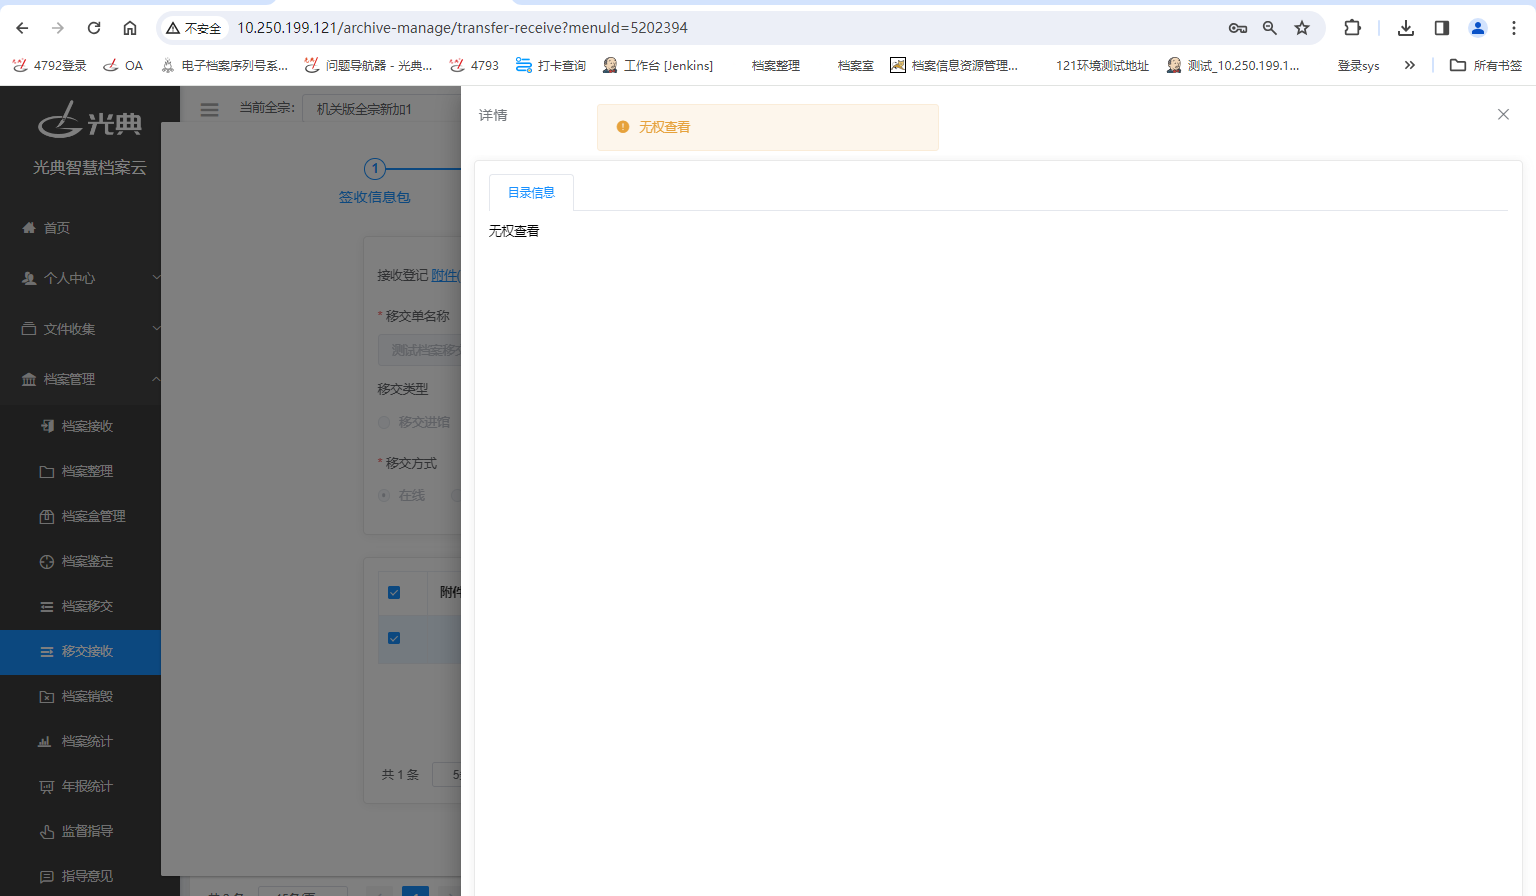Open the 工作台 [Jenkins] bookmark

tap(658, 65)
